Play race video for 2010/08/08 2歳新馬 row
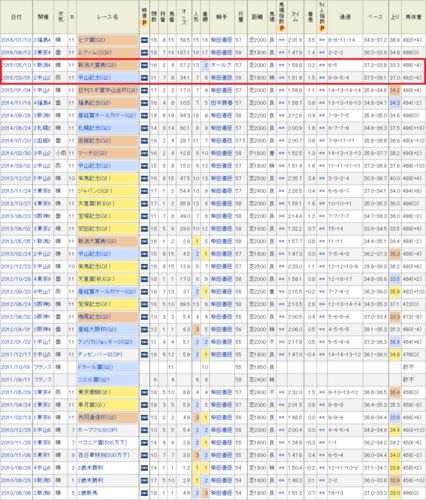 point(144,493)
